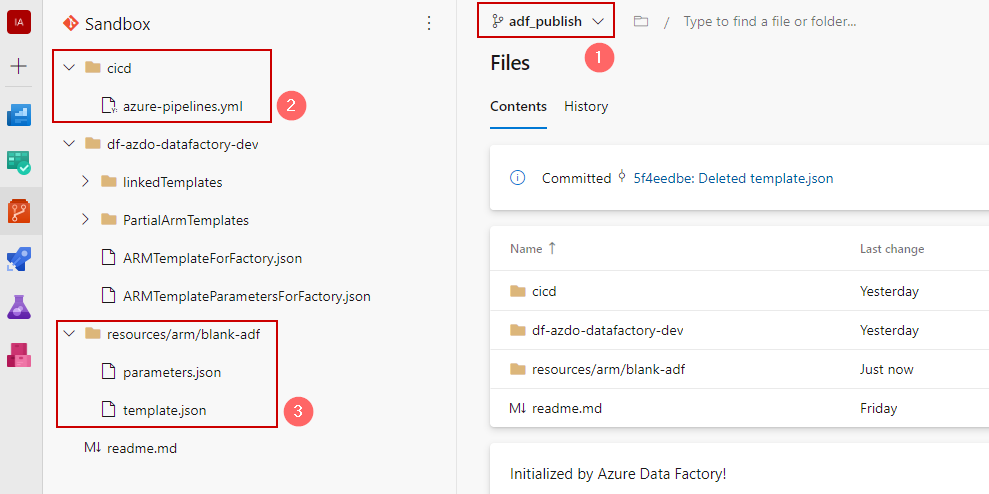989x494 pixels.
Task: Collapse the resources/arm/blank-adf folder in tree
Action: pos(69,334)
